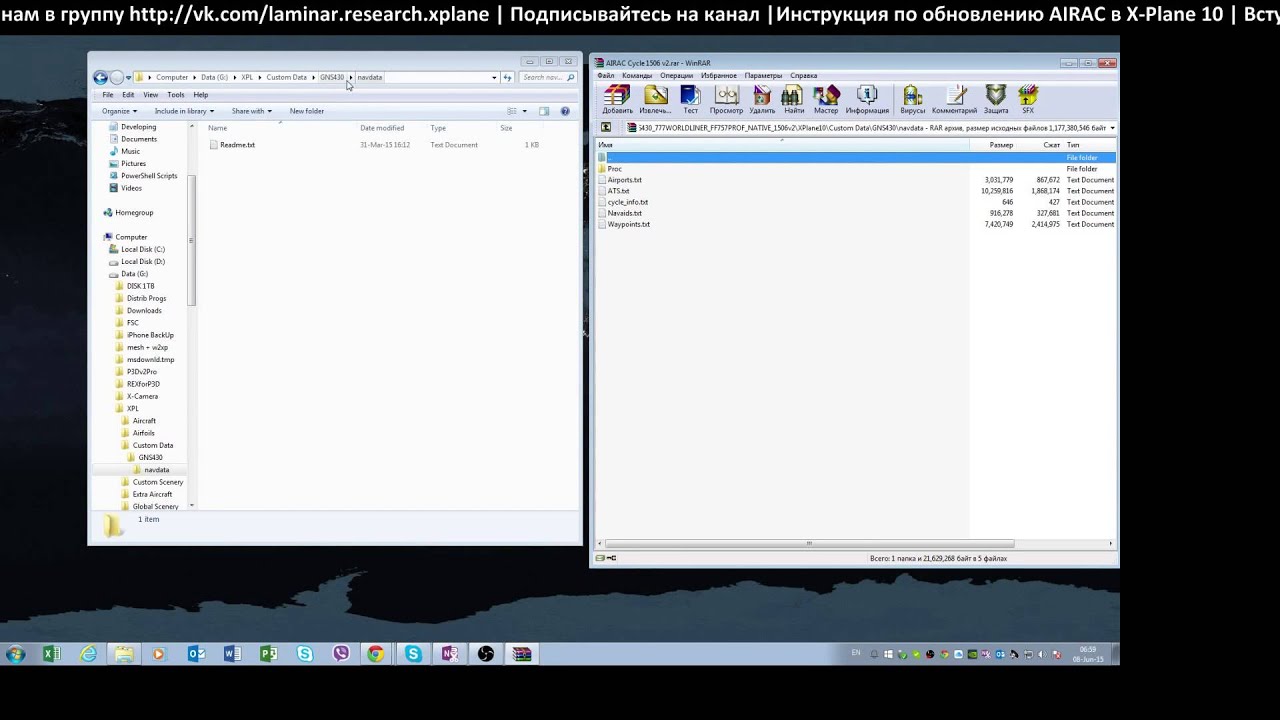Refresh the Explorer address bar location
1280x720 pixels.
point(507,77)
